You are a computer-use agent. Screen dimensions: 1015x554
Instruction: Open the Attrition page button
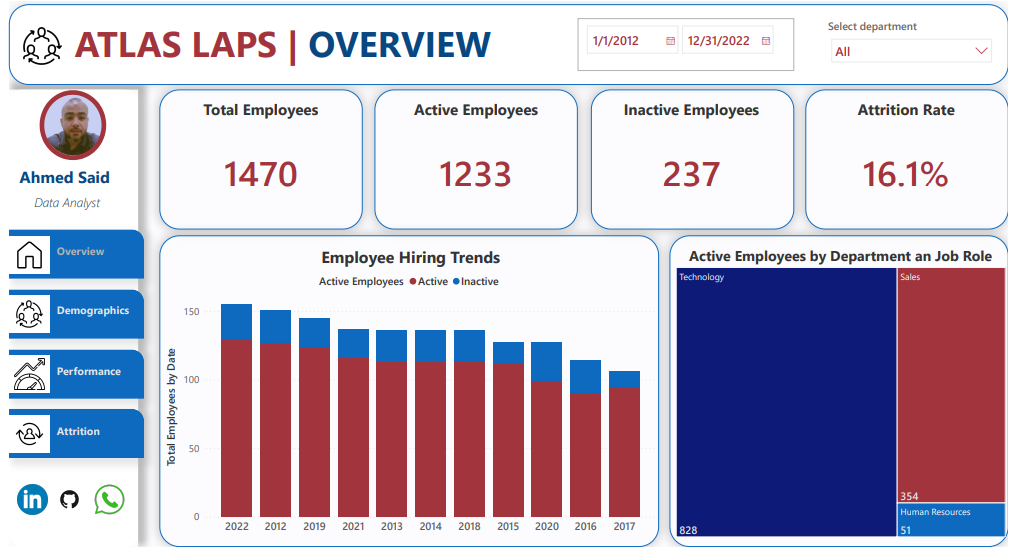[x=78, y=432]
